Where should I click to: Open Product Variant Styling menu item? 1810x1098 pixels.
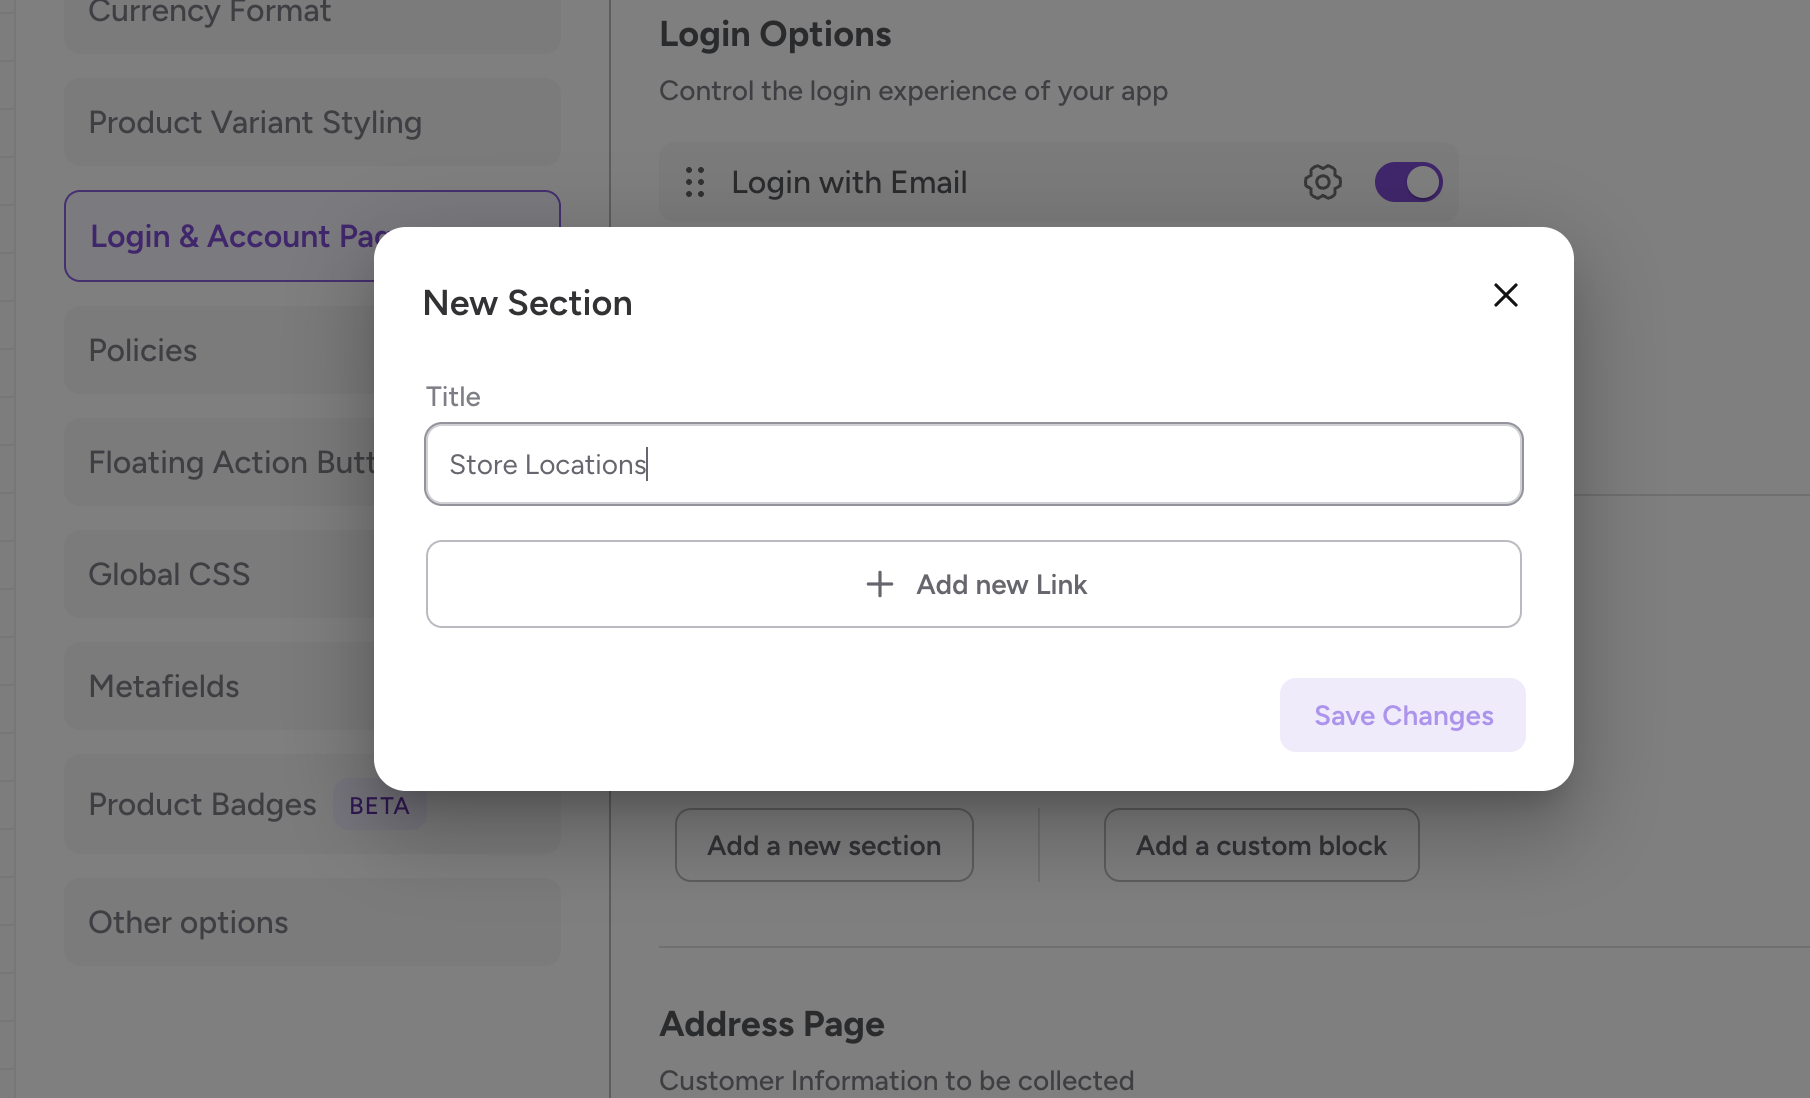tap(255, 123)
